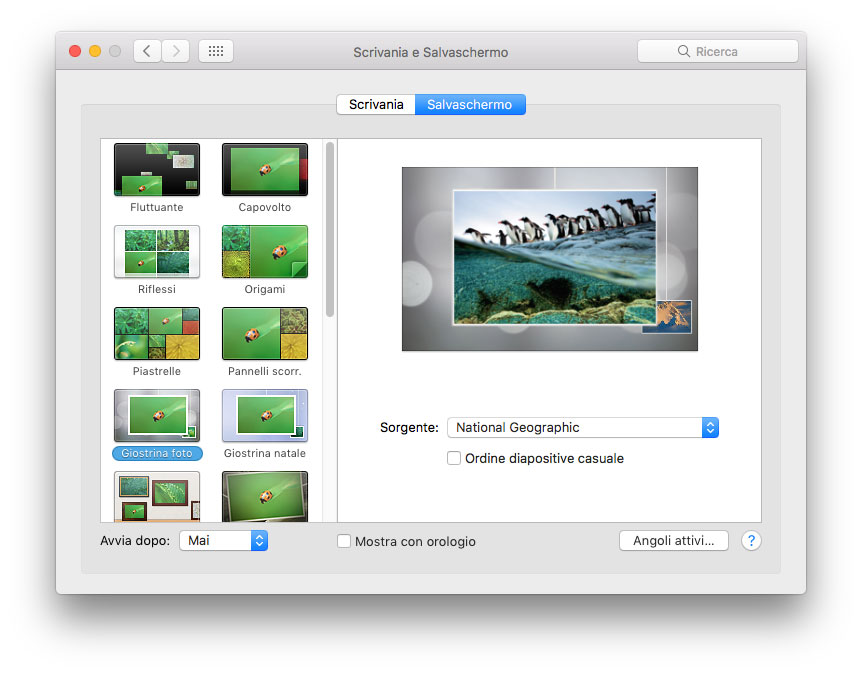
Task: Click the magnifying glass search icon
Action: click(683, 51)
